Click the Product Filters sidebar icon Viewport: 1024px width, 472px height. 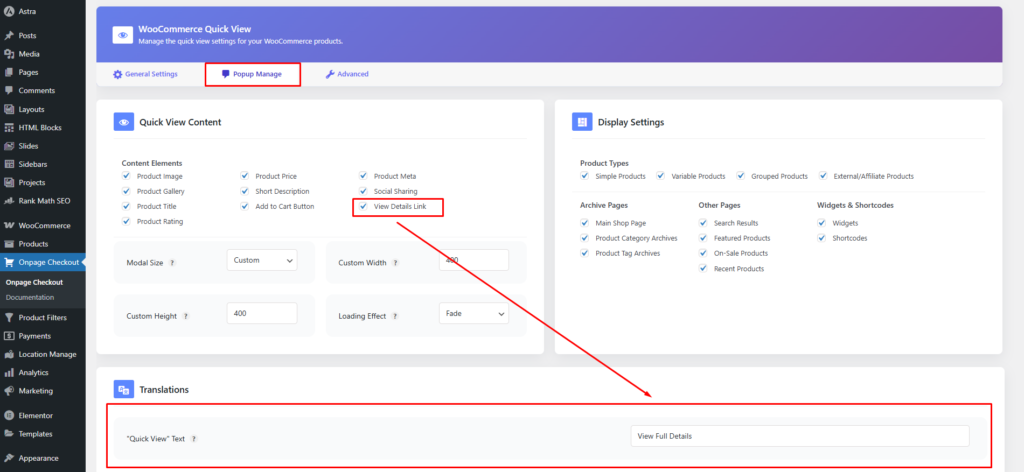point(9,318)
